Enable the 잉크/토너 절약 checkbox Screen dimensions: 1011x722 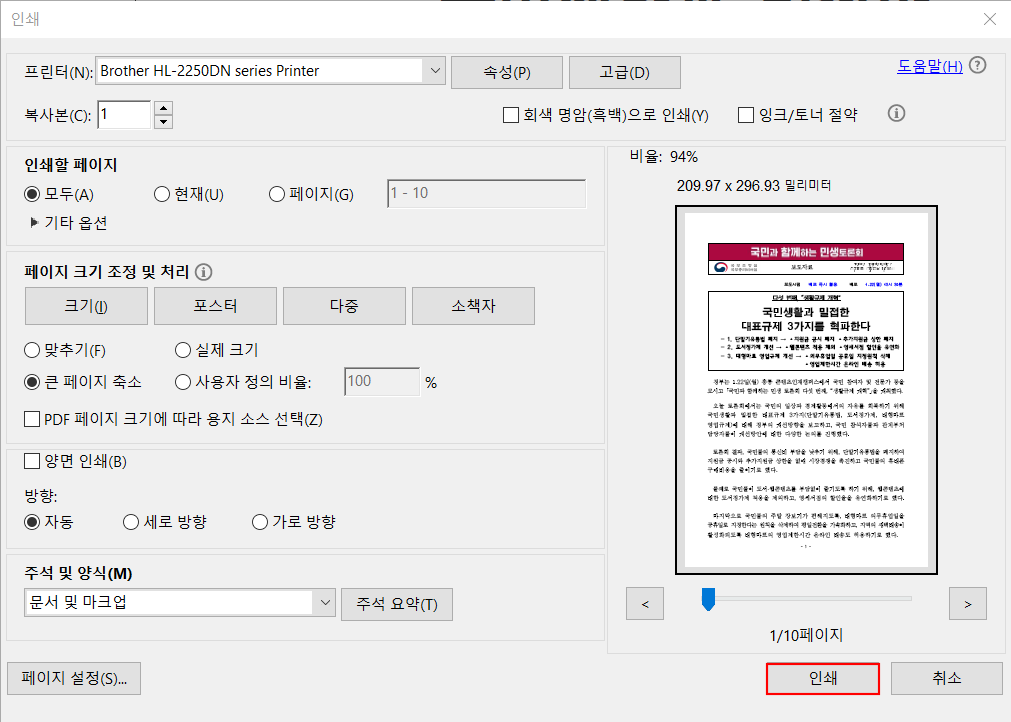click(745, 114)
